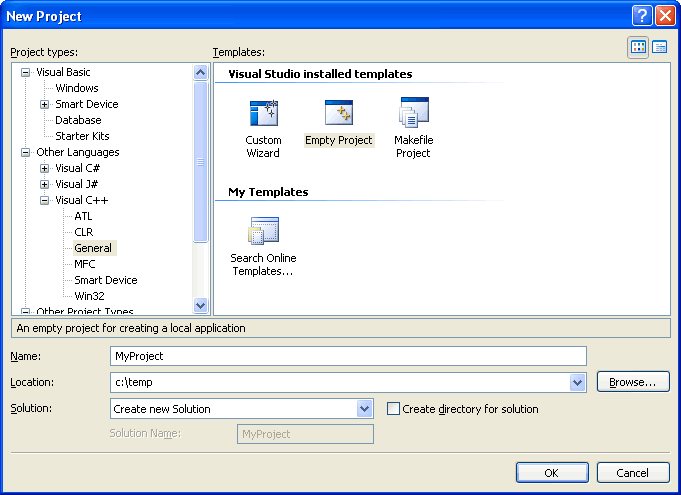Switch to large icons view
Screen dimensions: 681x495
click(x=638, y=47)
